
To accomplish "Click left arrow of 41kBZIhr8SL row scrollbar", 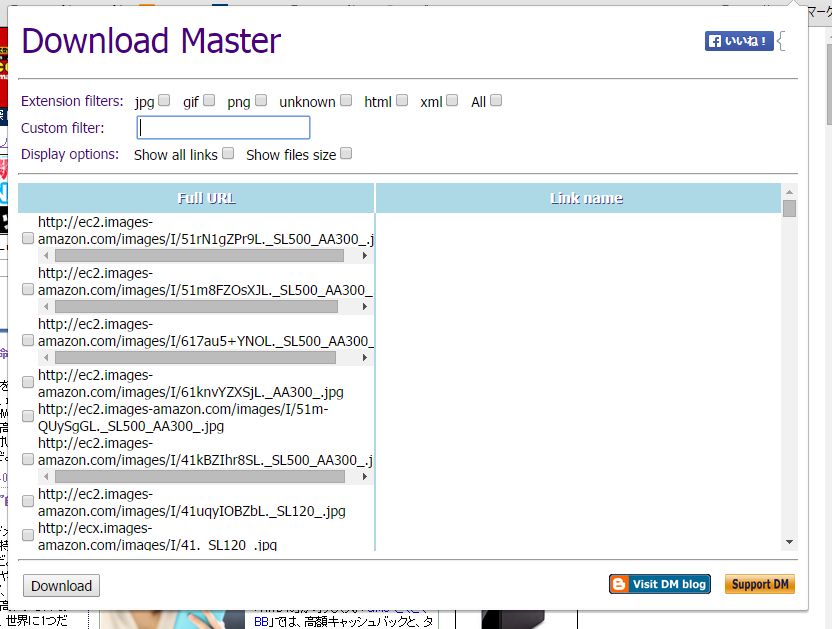I will (x=46, y=477).
